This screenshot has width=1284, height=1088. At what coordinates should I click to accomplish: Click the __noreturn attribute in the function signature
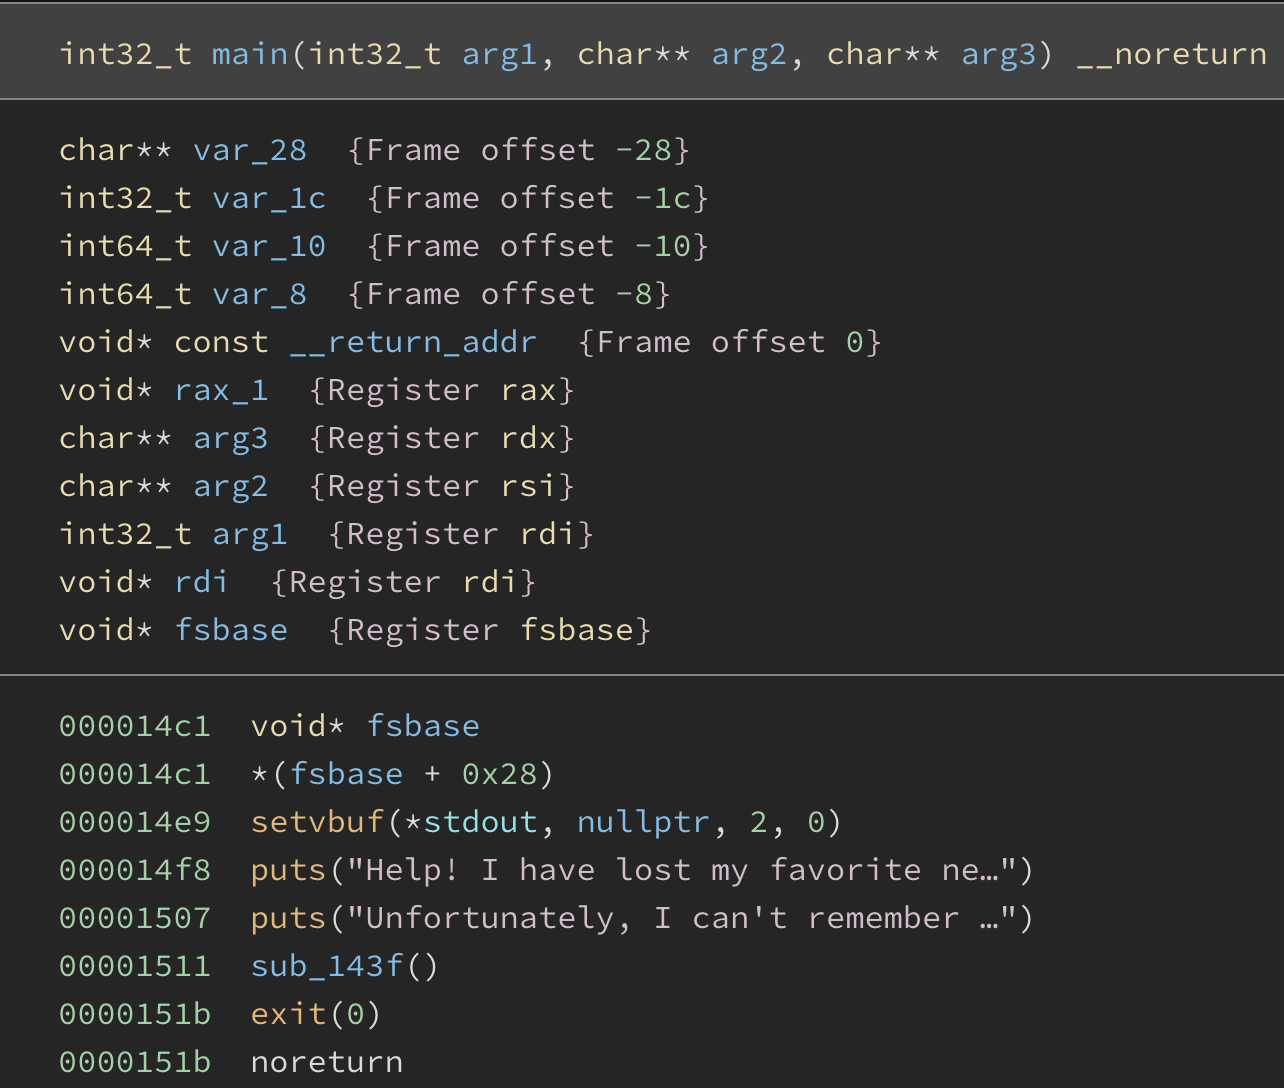(1171, 53)
